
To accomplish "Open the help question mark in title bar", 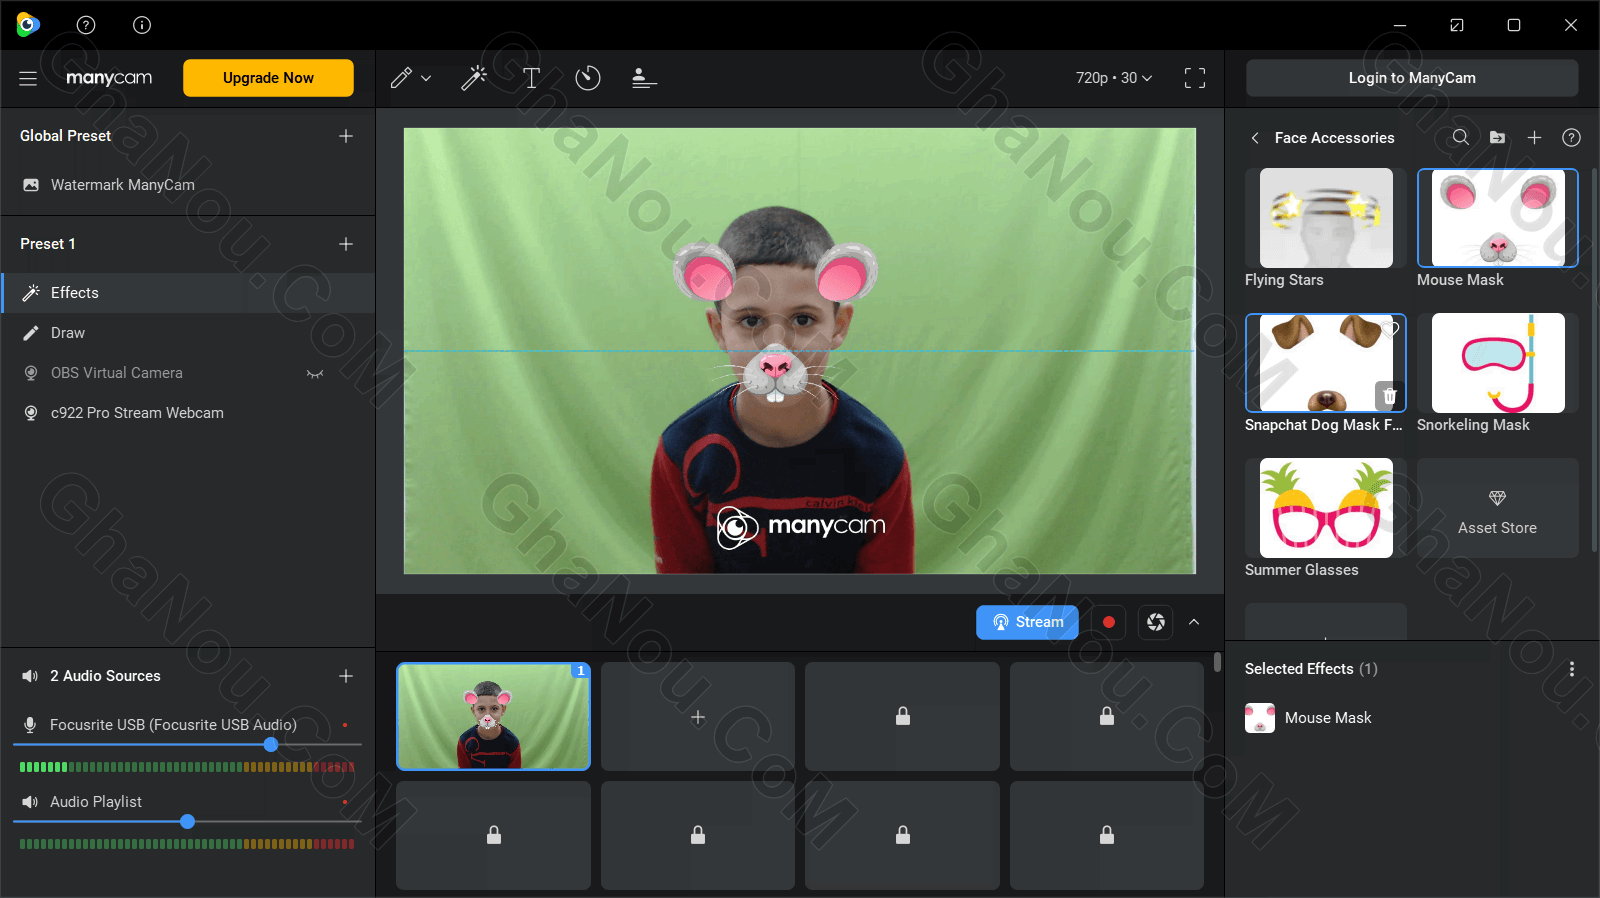I will 86,25.
